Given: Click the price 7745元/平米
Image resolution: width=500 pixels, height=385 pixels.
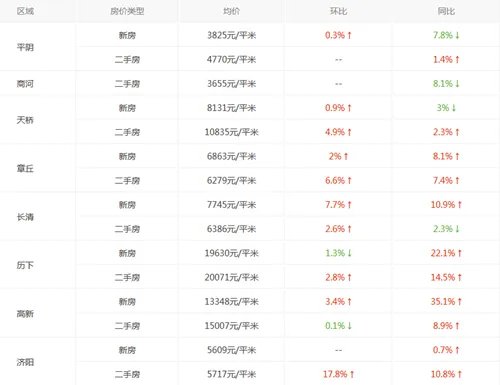Looking at the screenshot, I should coord(231,205).
